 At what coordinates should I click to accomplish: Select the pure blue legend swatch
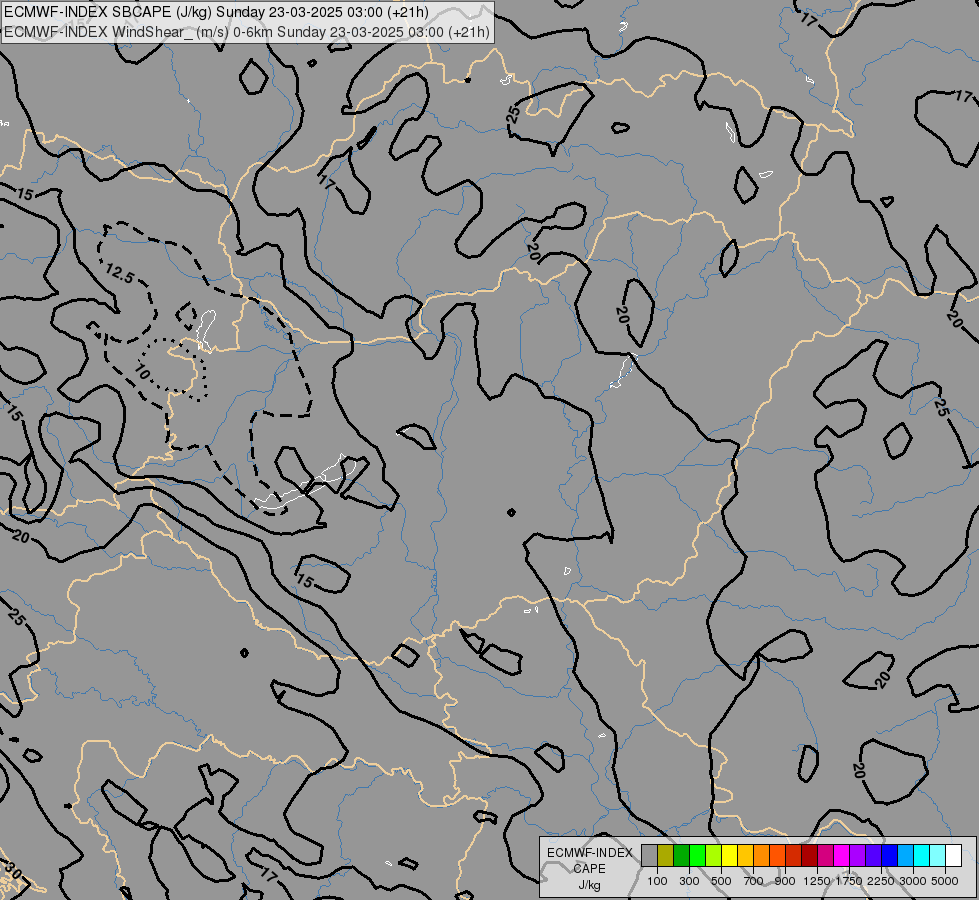coord(889,855)
